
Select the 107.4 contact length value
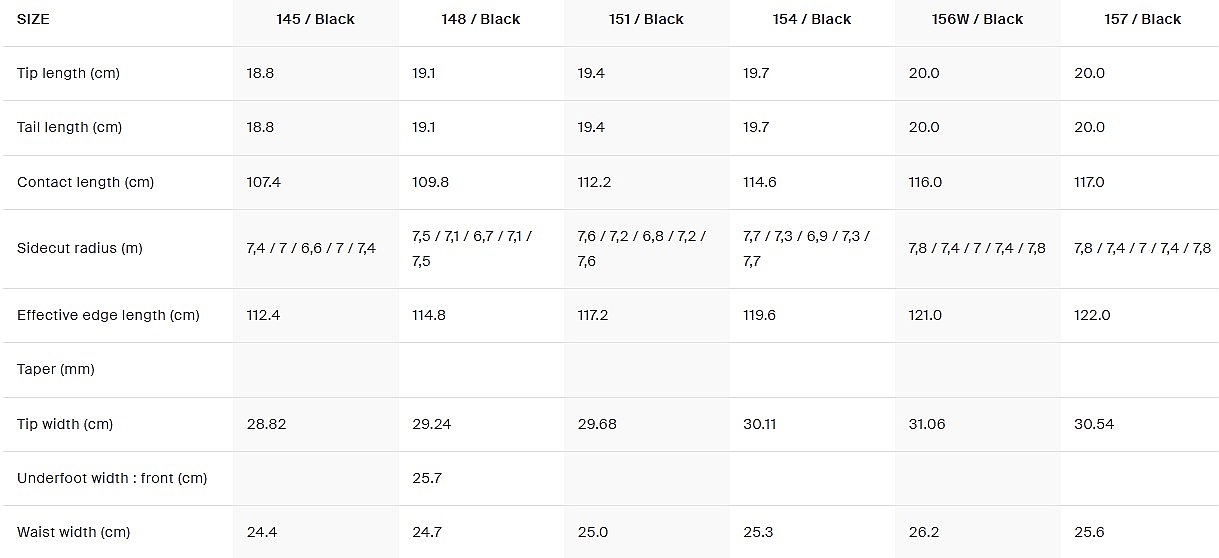pos(264,182)
